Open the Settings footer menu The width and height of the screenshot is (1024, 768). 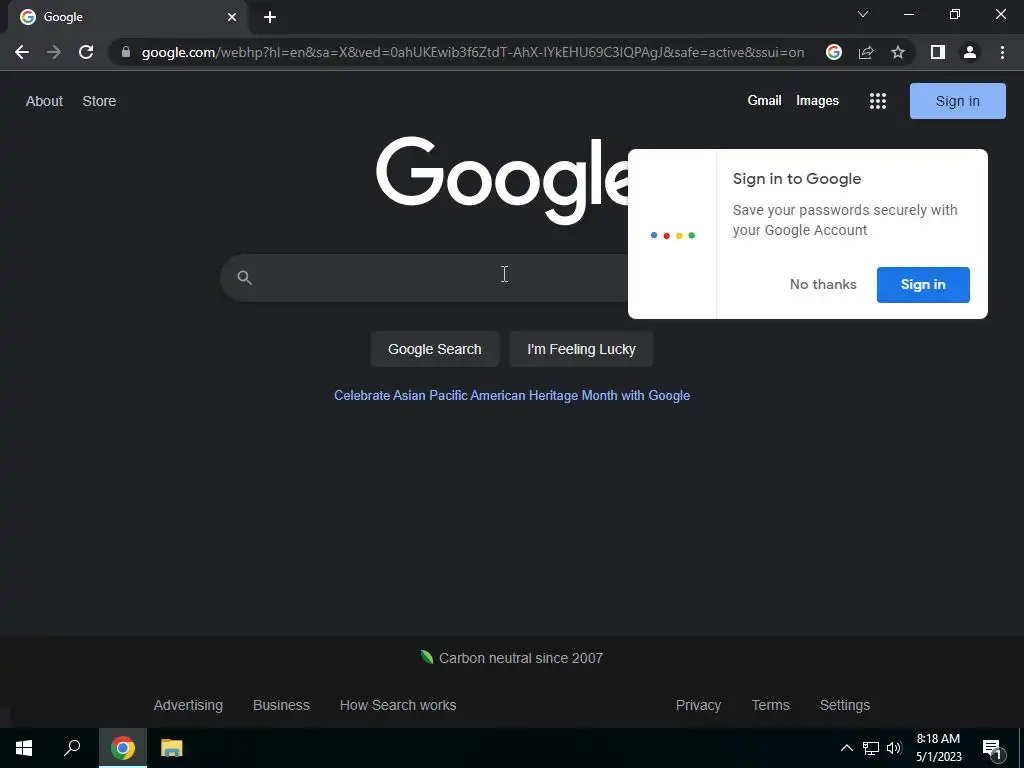tap(844, 705)
